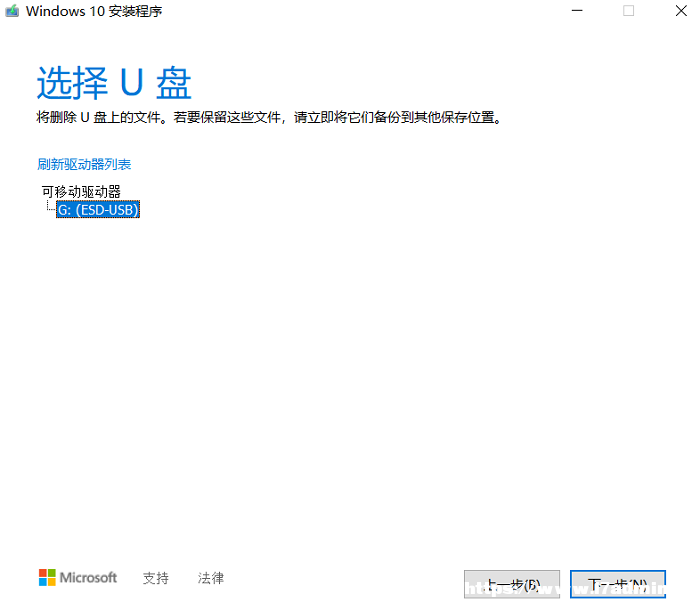Image resolution: width=700 pixels, height=602 pixels.
Task: Open the 法律 legal link
Action: pos(211,578)
